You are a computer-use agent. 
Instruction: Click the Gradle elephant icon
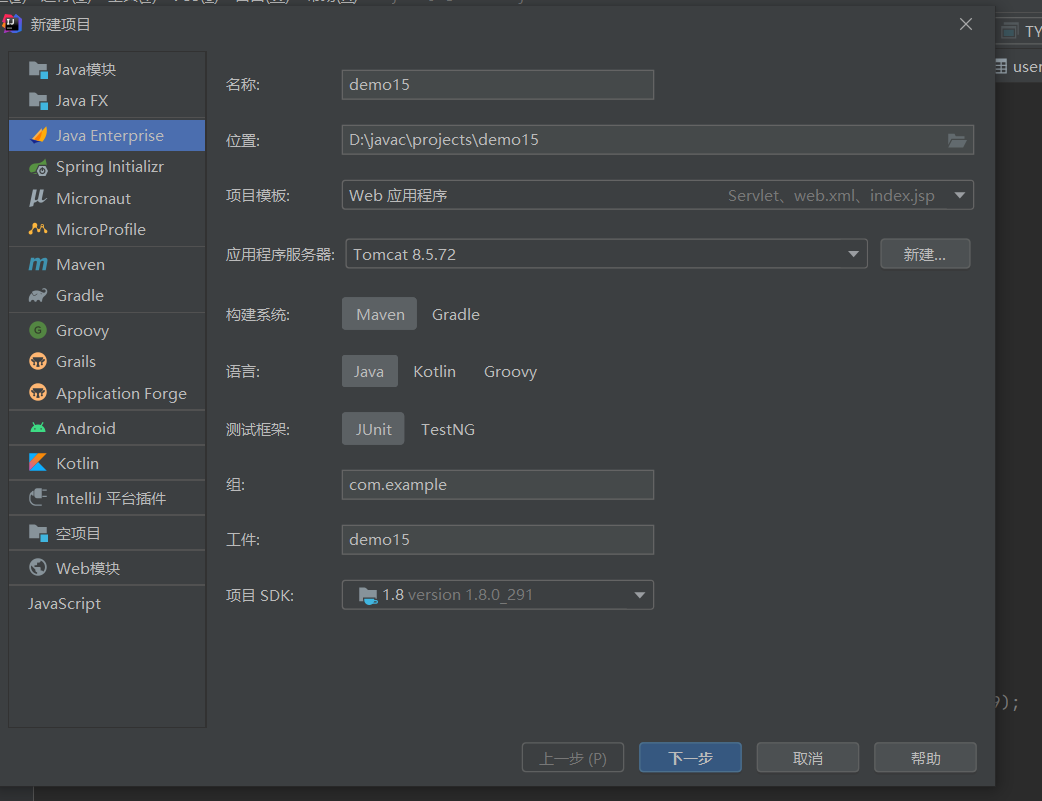(38, 295)
